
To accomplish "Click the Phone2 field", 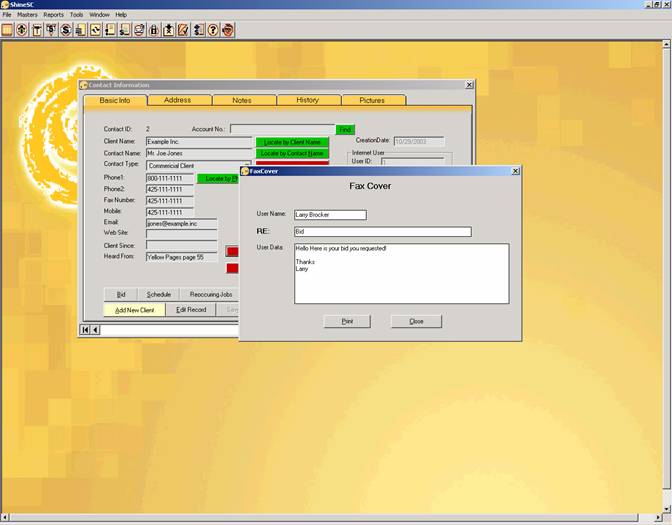I will point(170,189).
